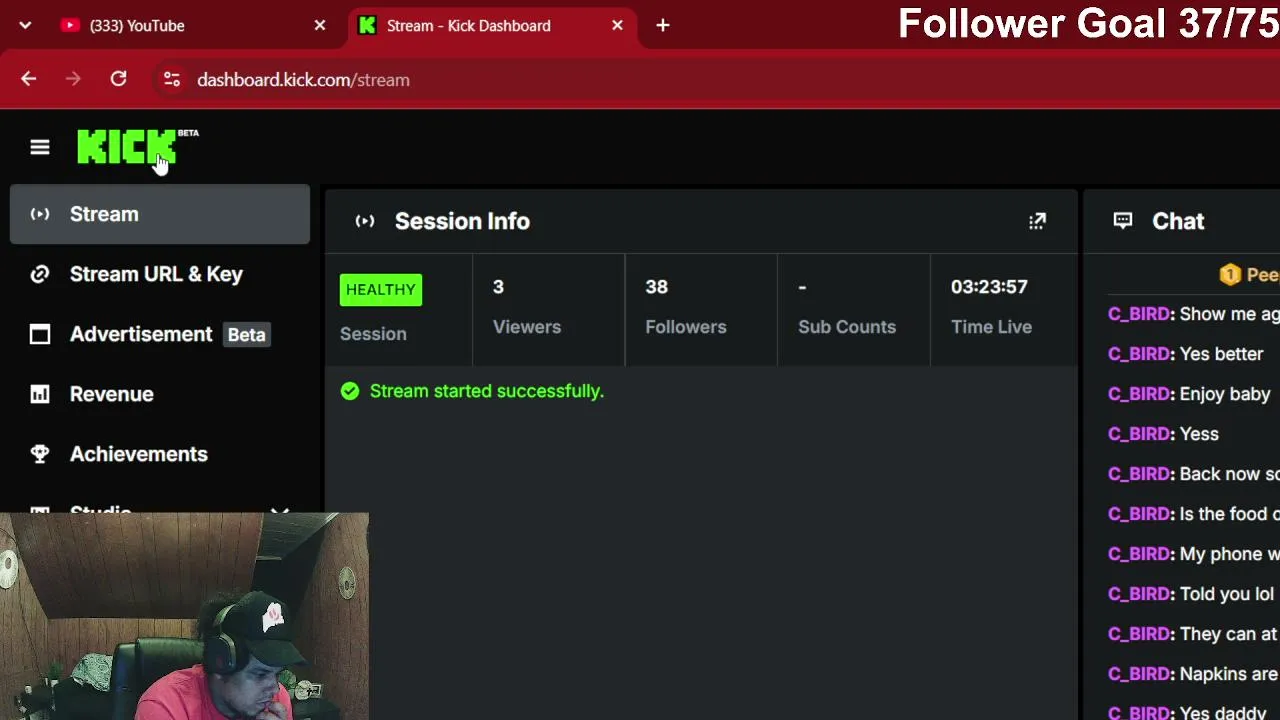The image size is (1280, 720).
Task: Pop out the Session Info panel
Action: 1037,221
